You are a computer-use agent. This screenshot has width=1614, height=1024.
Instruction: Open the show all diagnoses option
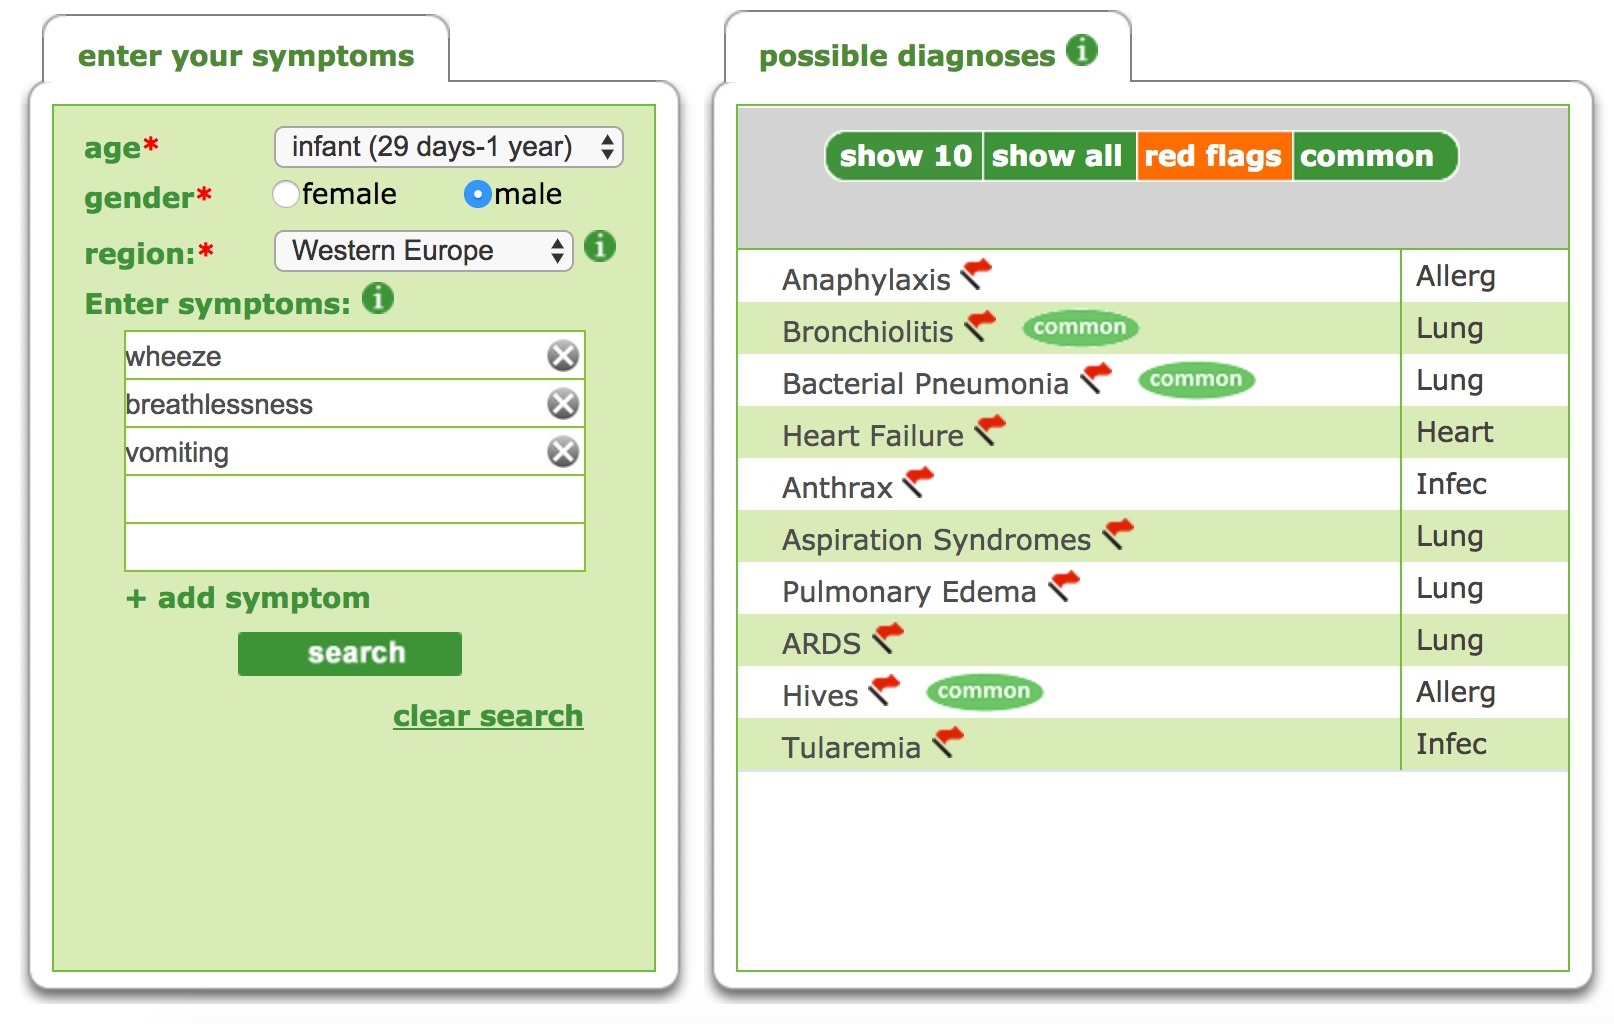(1059, 155)
